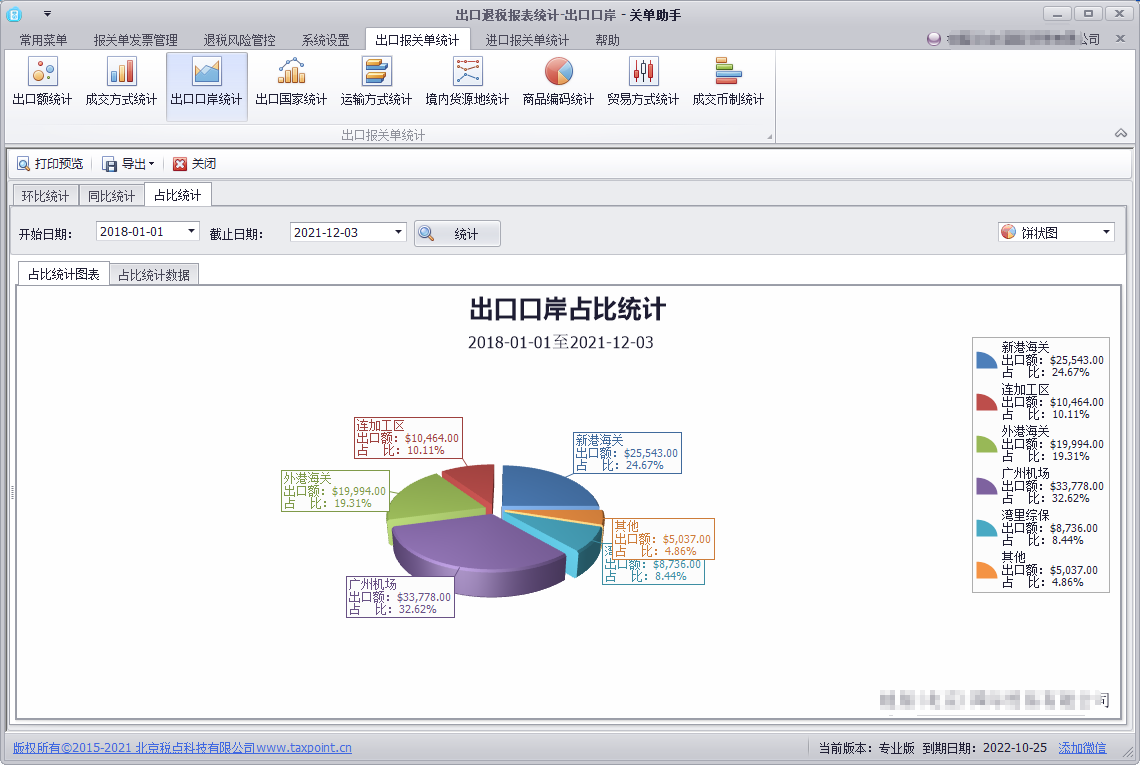Open 贸易方式统计 trade mode icon
Image resolution: width=1140 pixels, height=765 pixels.
pos(643,82)
